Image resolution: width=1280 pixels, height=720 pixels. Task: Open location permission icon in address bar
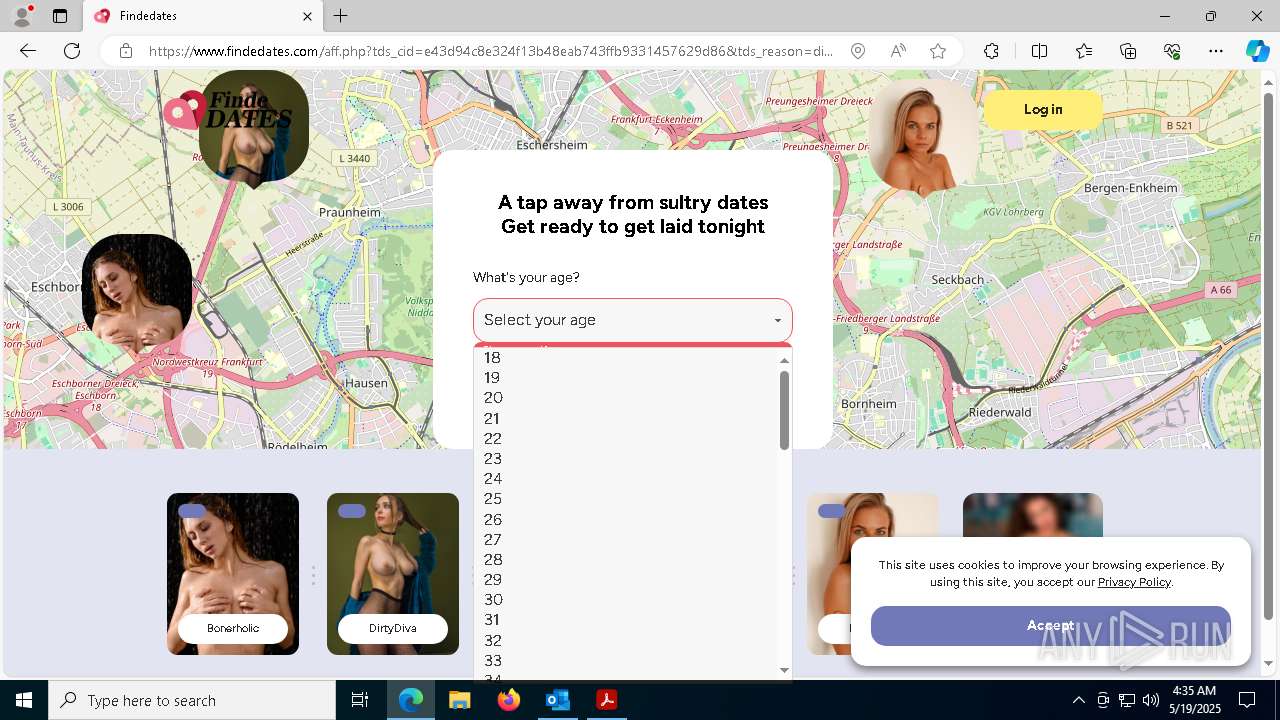[x=858, y=51]
